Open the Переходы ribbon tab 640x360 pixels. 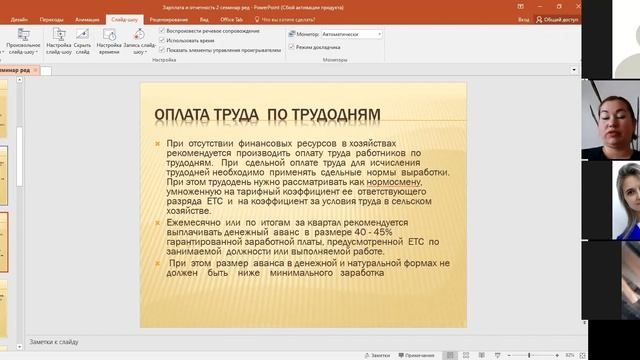pos(51,19)
